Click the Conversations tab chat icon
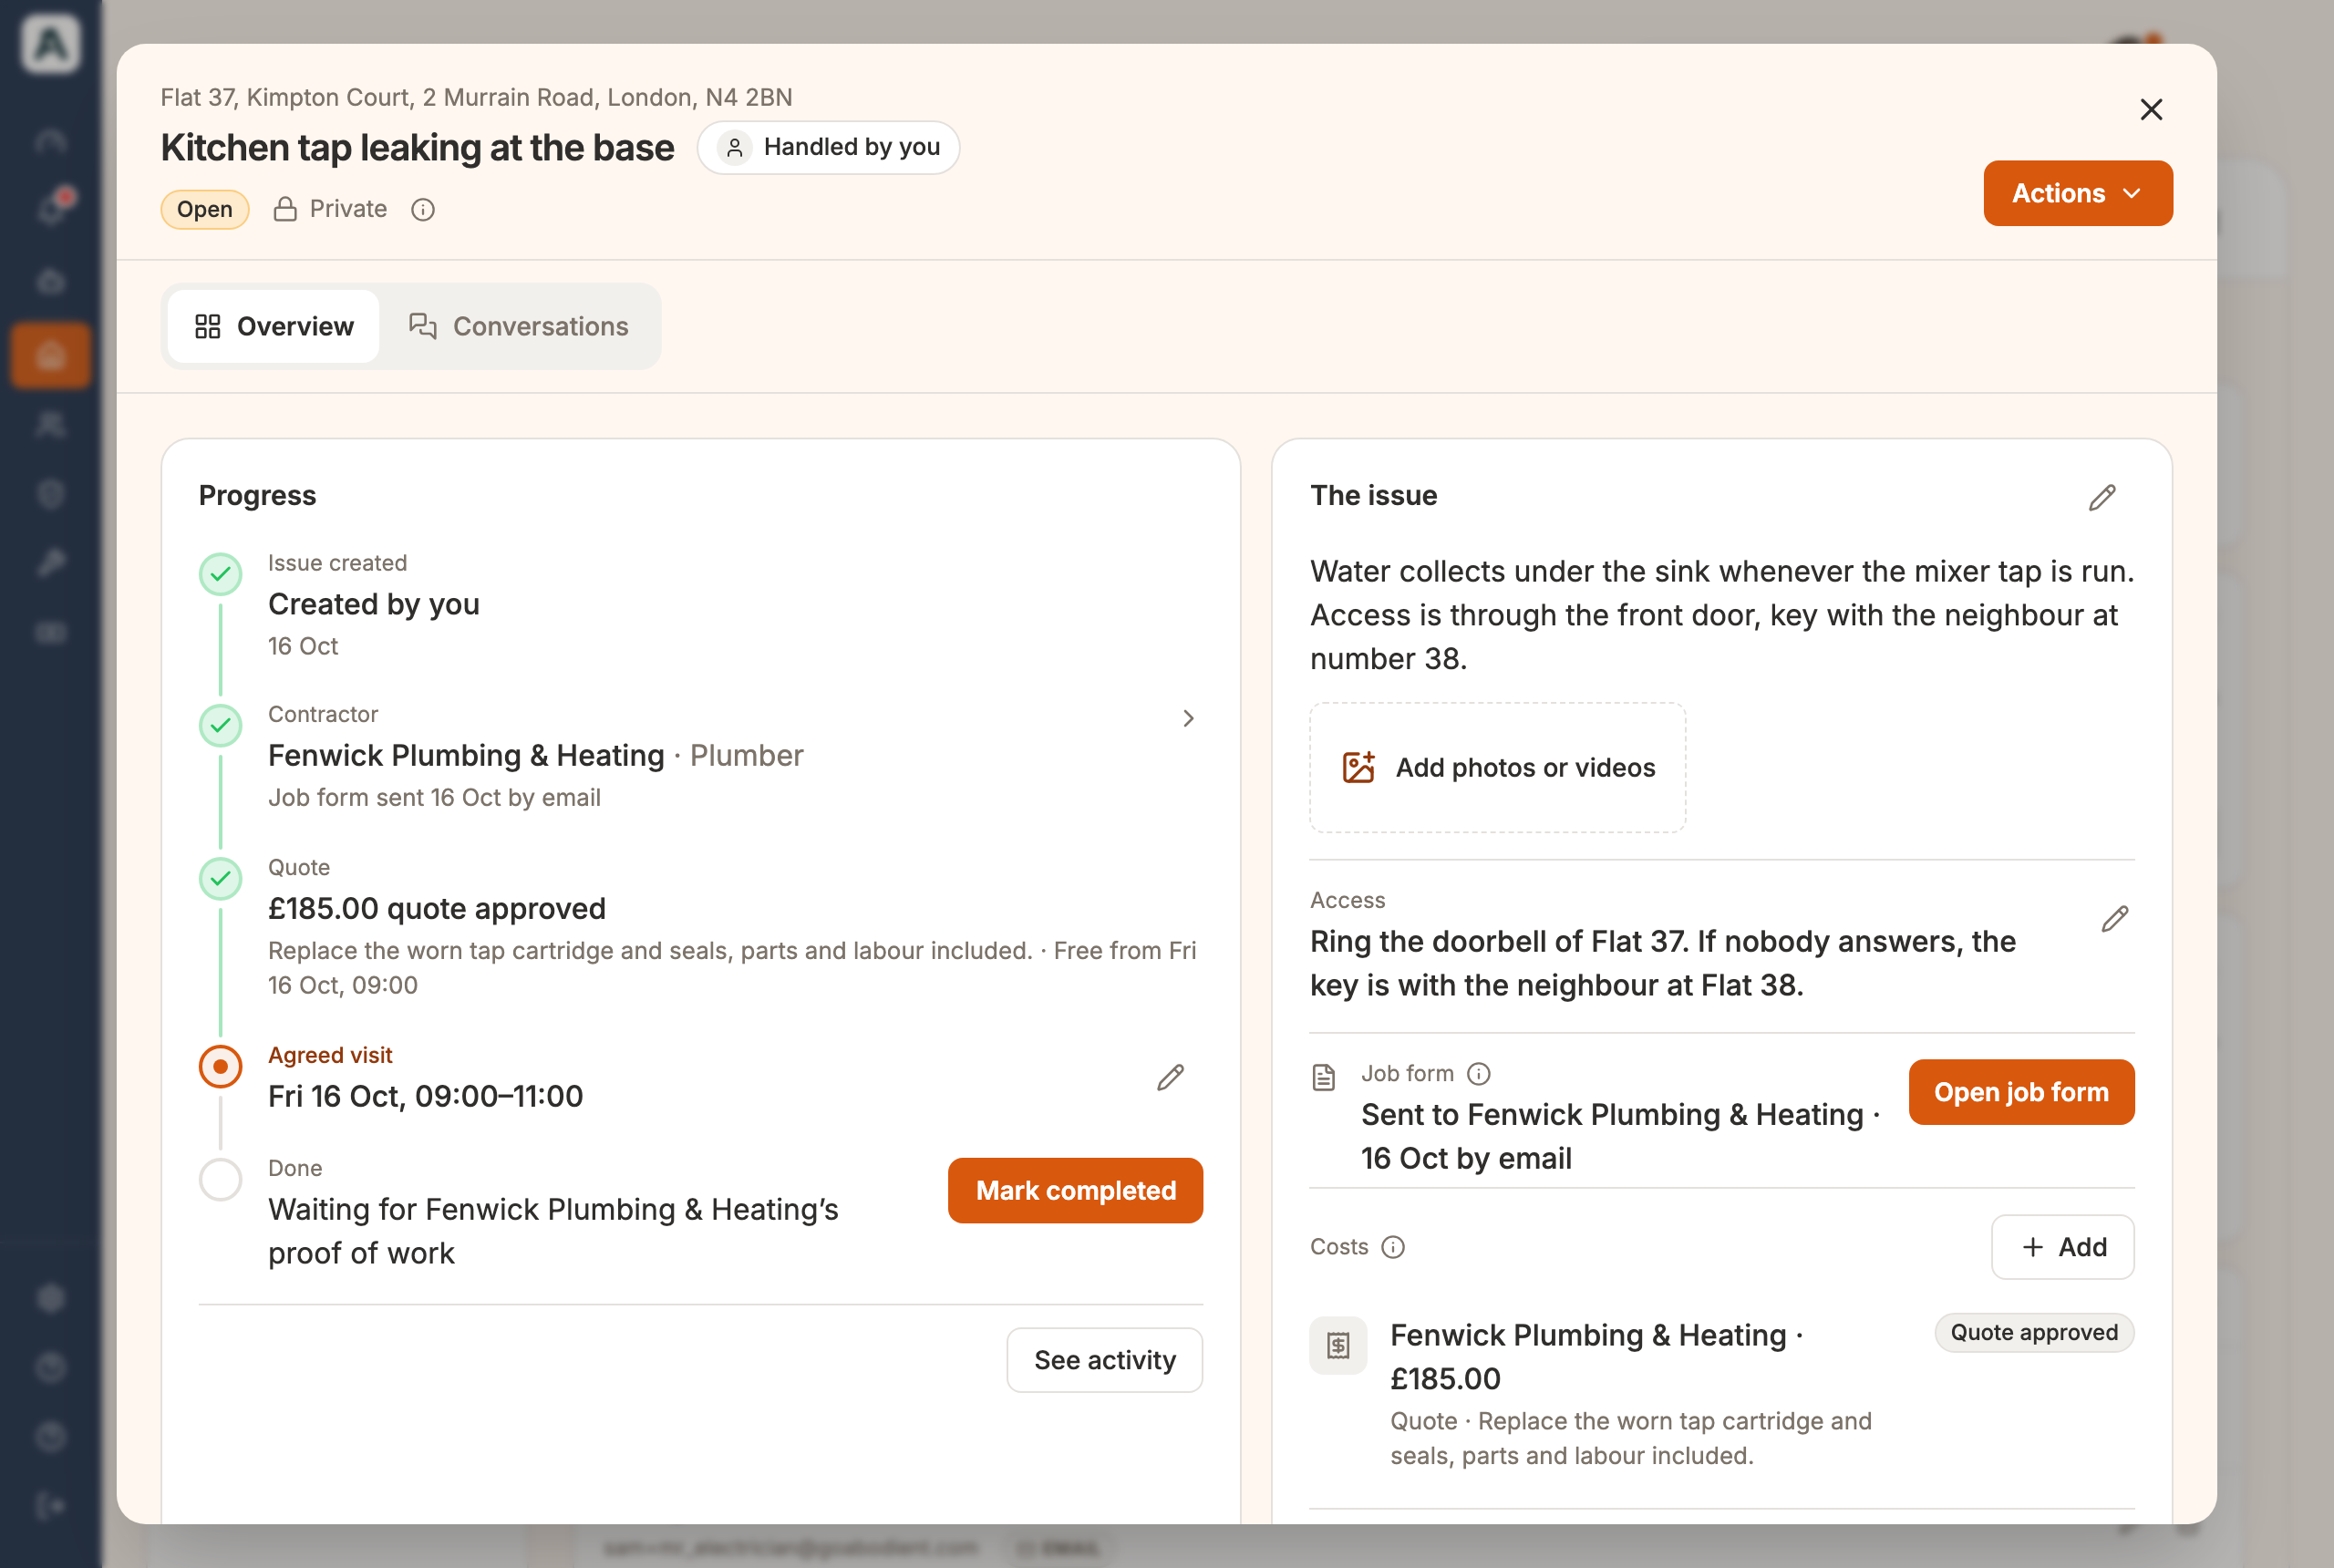Viewport: 2334px width, 1568px height. pos(423,326)
